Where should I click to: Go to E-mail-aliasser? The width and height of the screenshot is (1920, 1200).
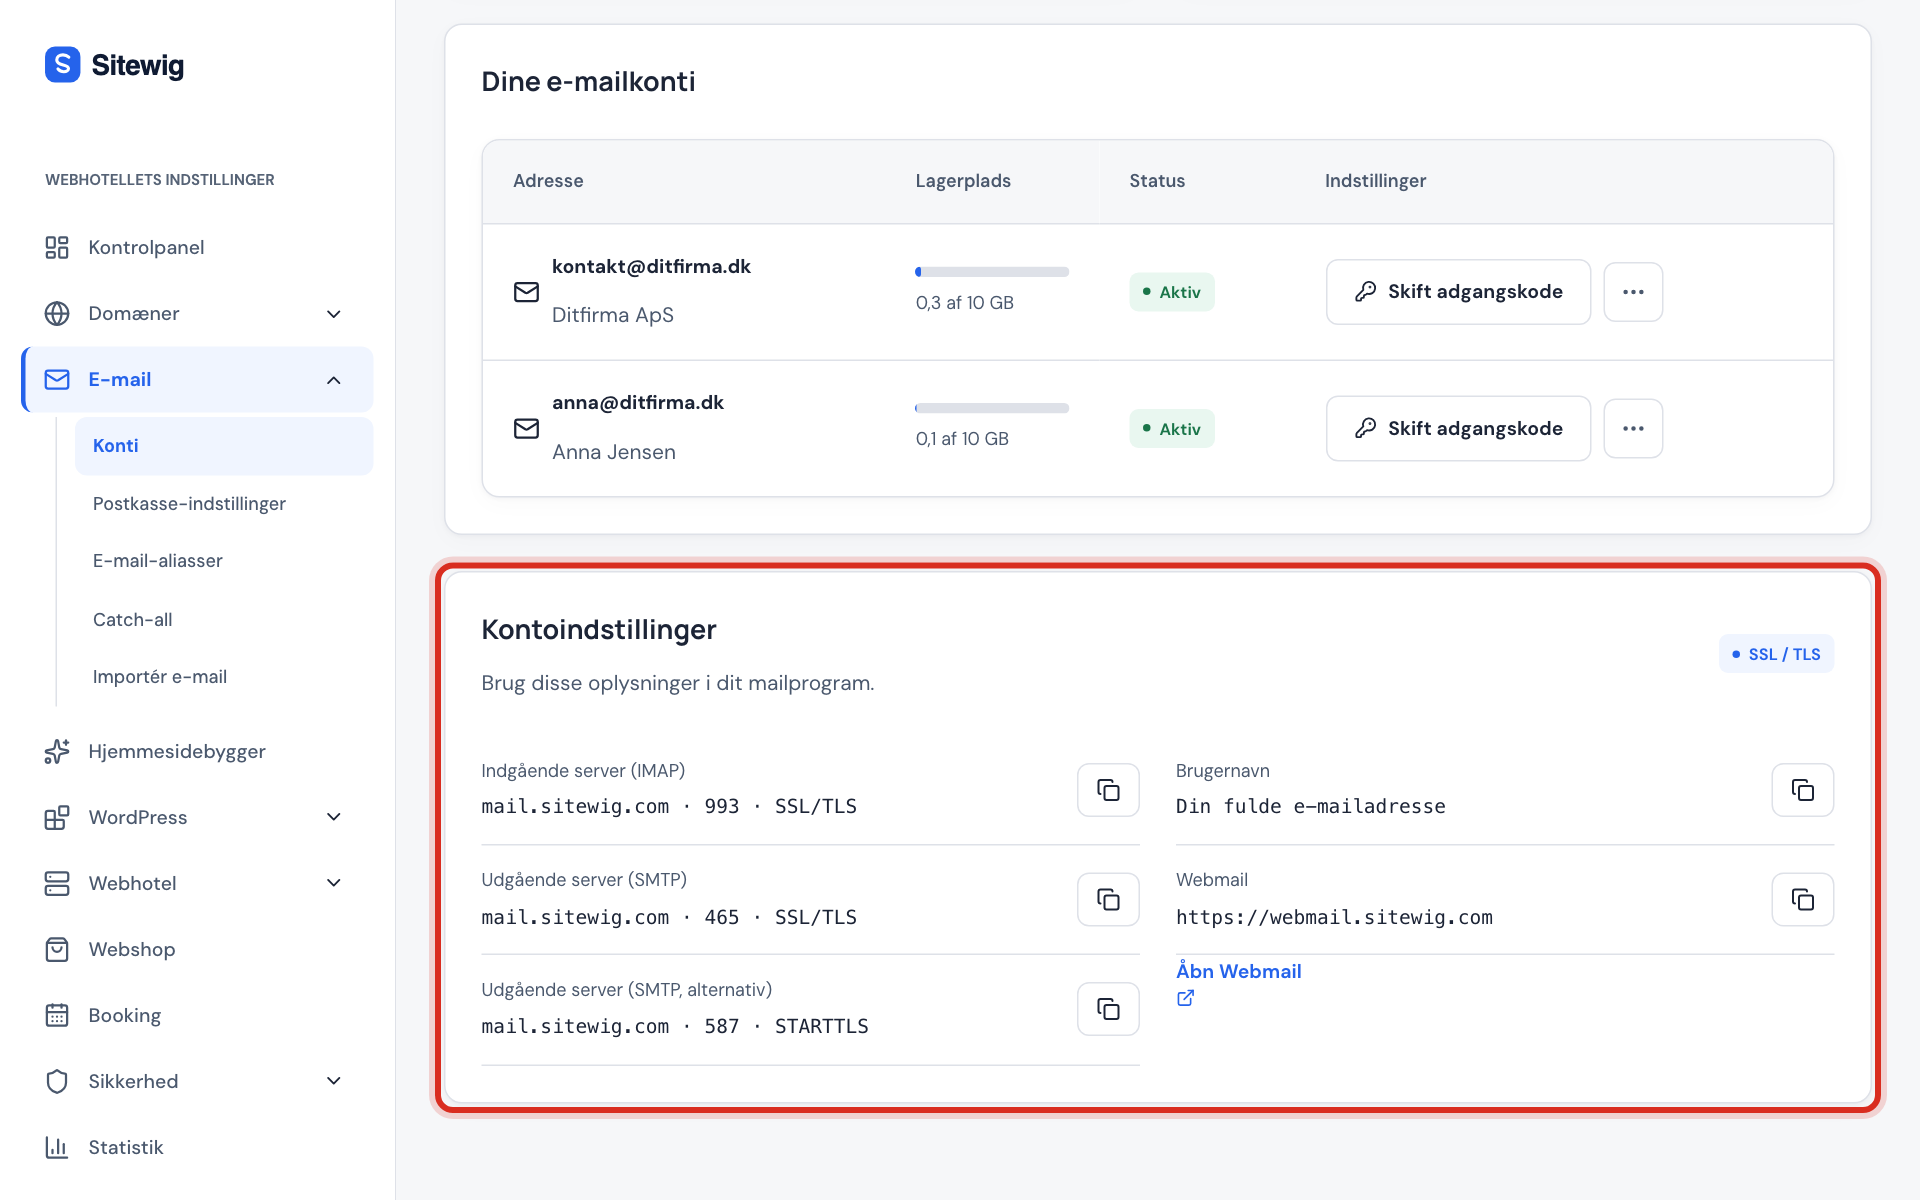click(158, 560)
